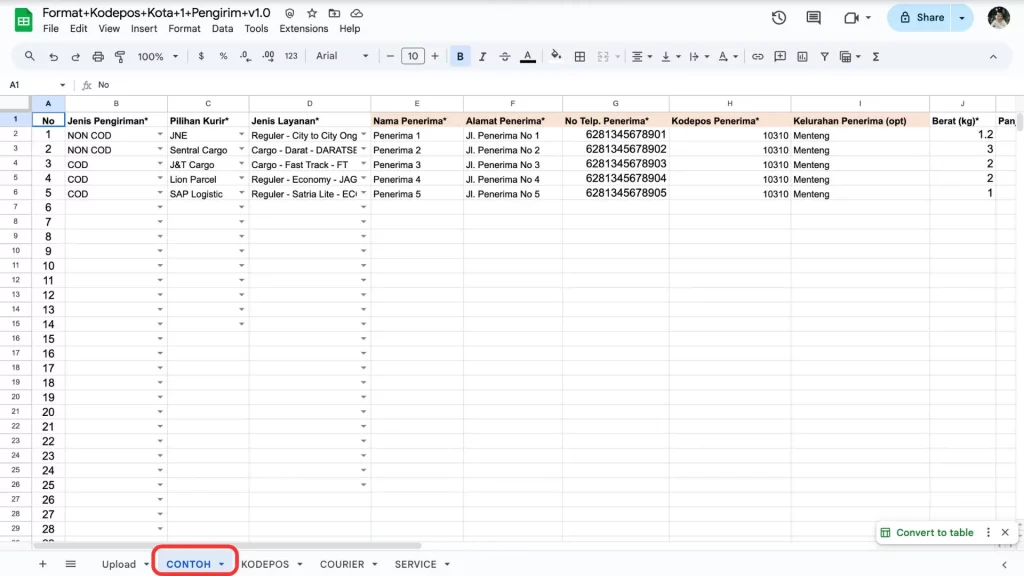The height and width of the screenshot is (576, 1024).
Task: Open the fill color picker
Action: pyautogui.click(x=556, y=57)
